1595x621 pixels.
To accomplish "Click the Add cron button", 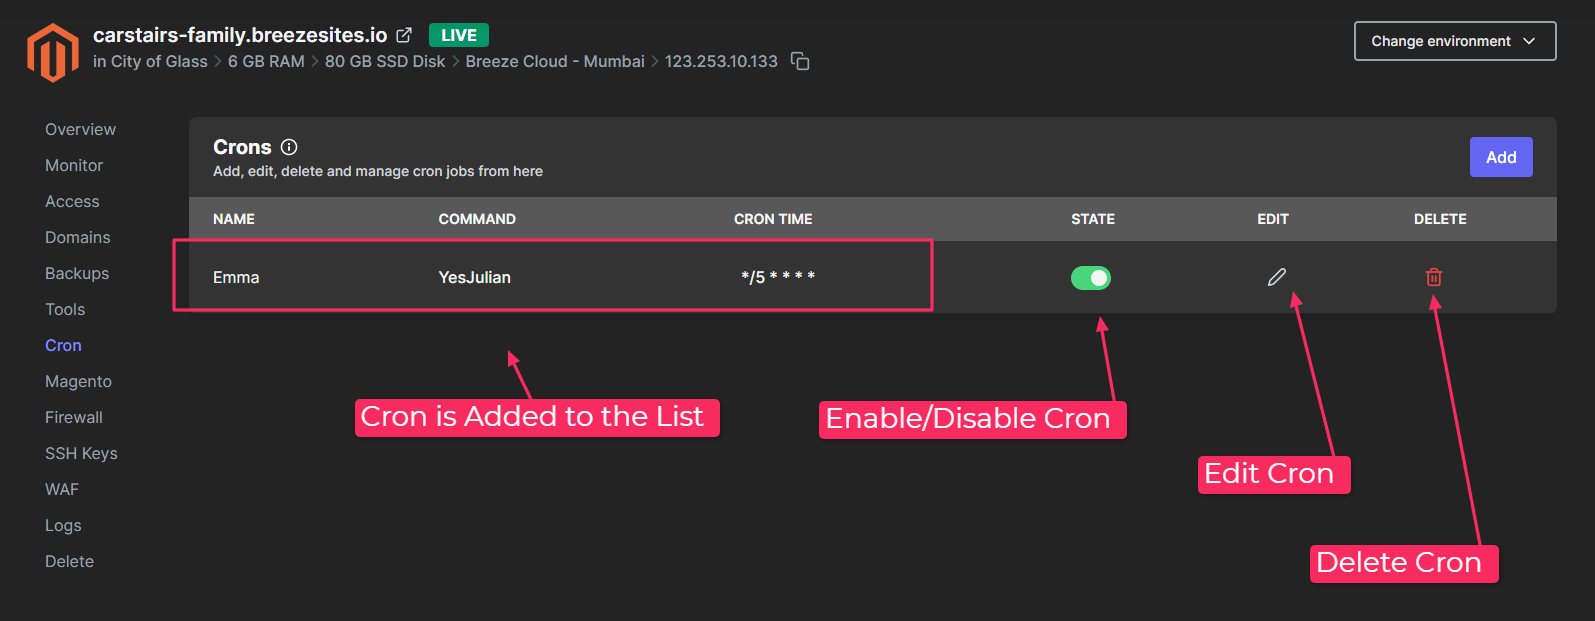I will (1501, 157).
